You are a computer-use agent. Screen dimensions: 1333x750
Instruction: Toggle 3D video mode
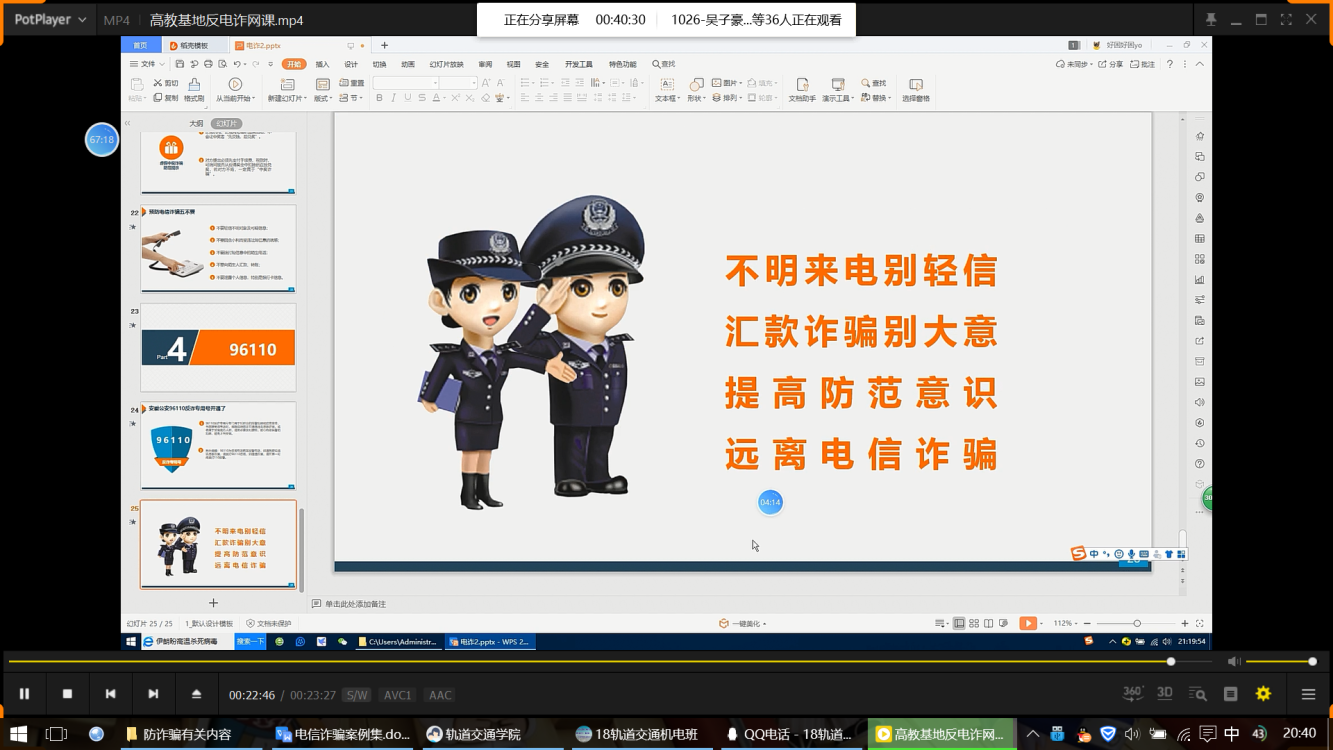(x=1165, y=694)
